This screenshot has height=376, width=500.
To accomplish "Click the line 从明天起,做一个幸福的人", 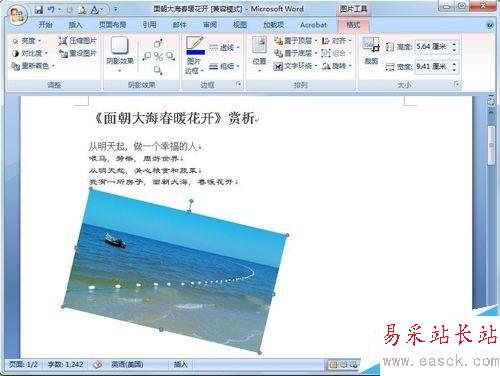I will tap(143, 146).
